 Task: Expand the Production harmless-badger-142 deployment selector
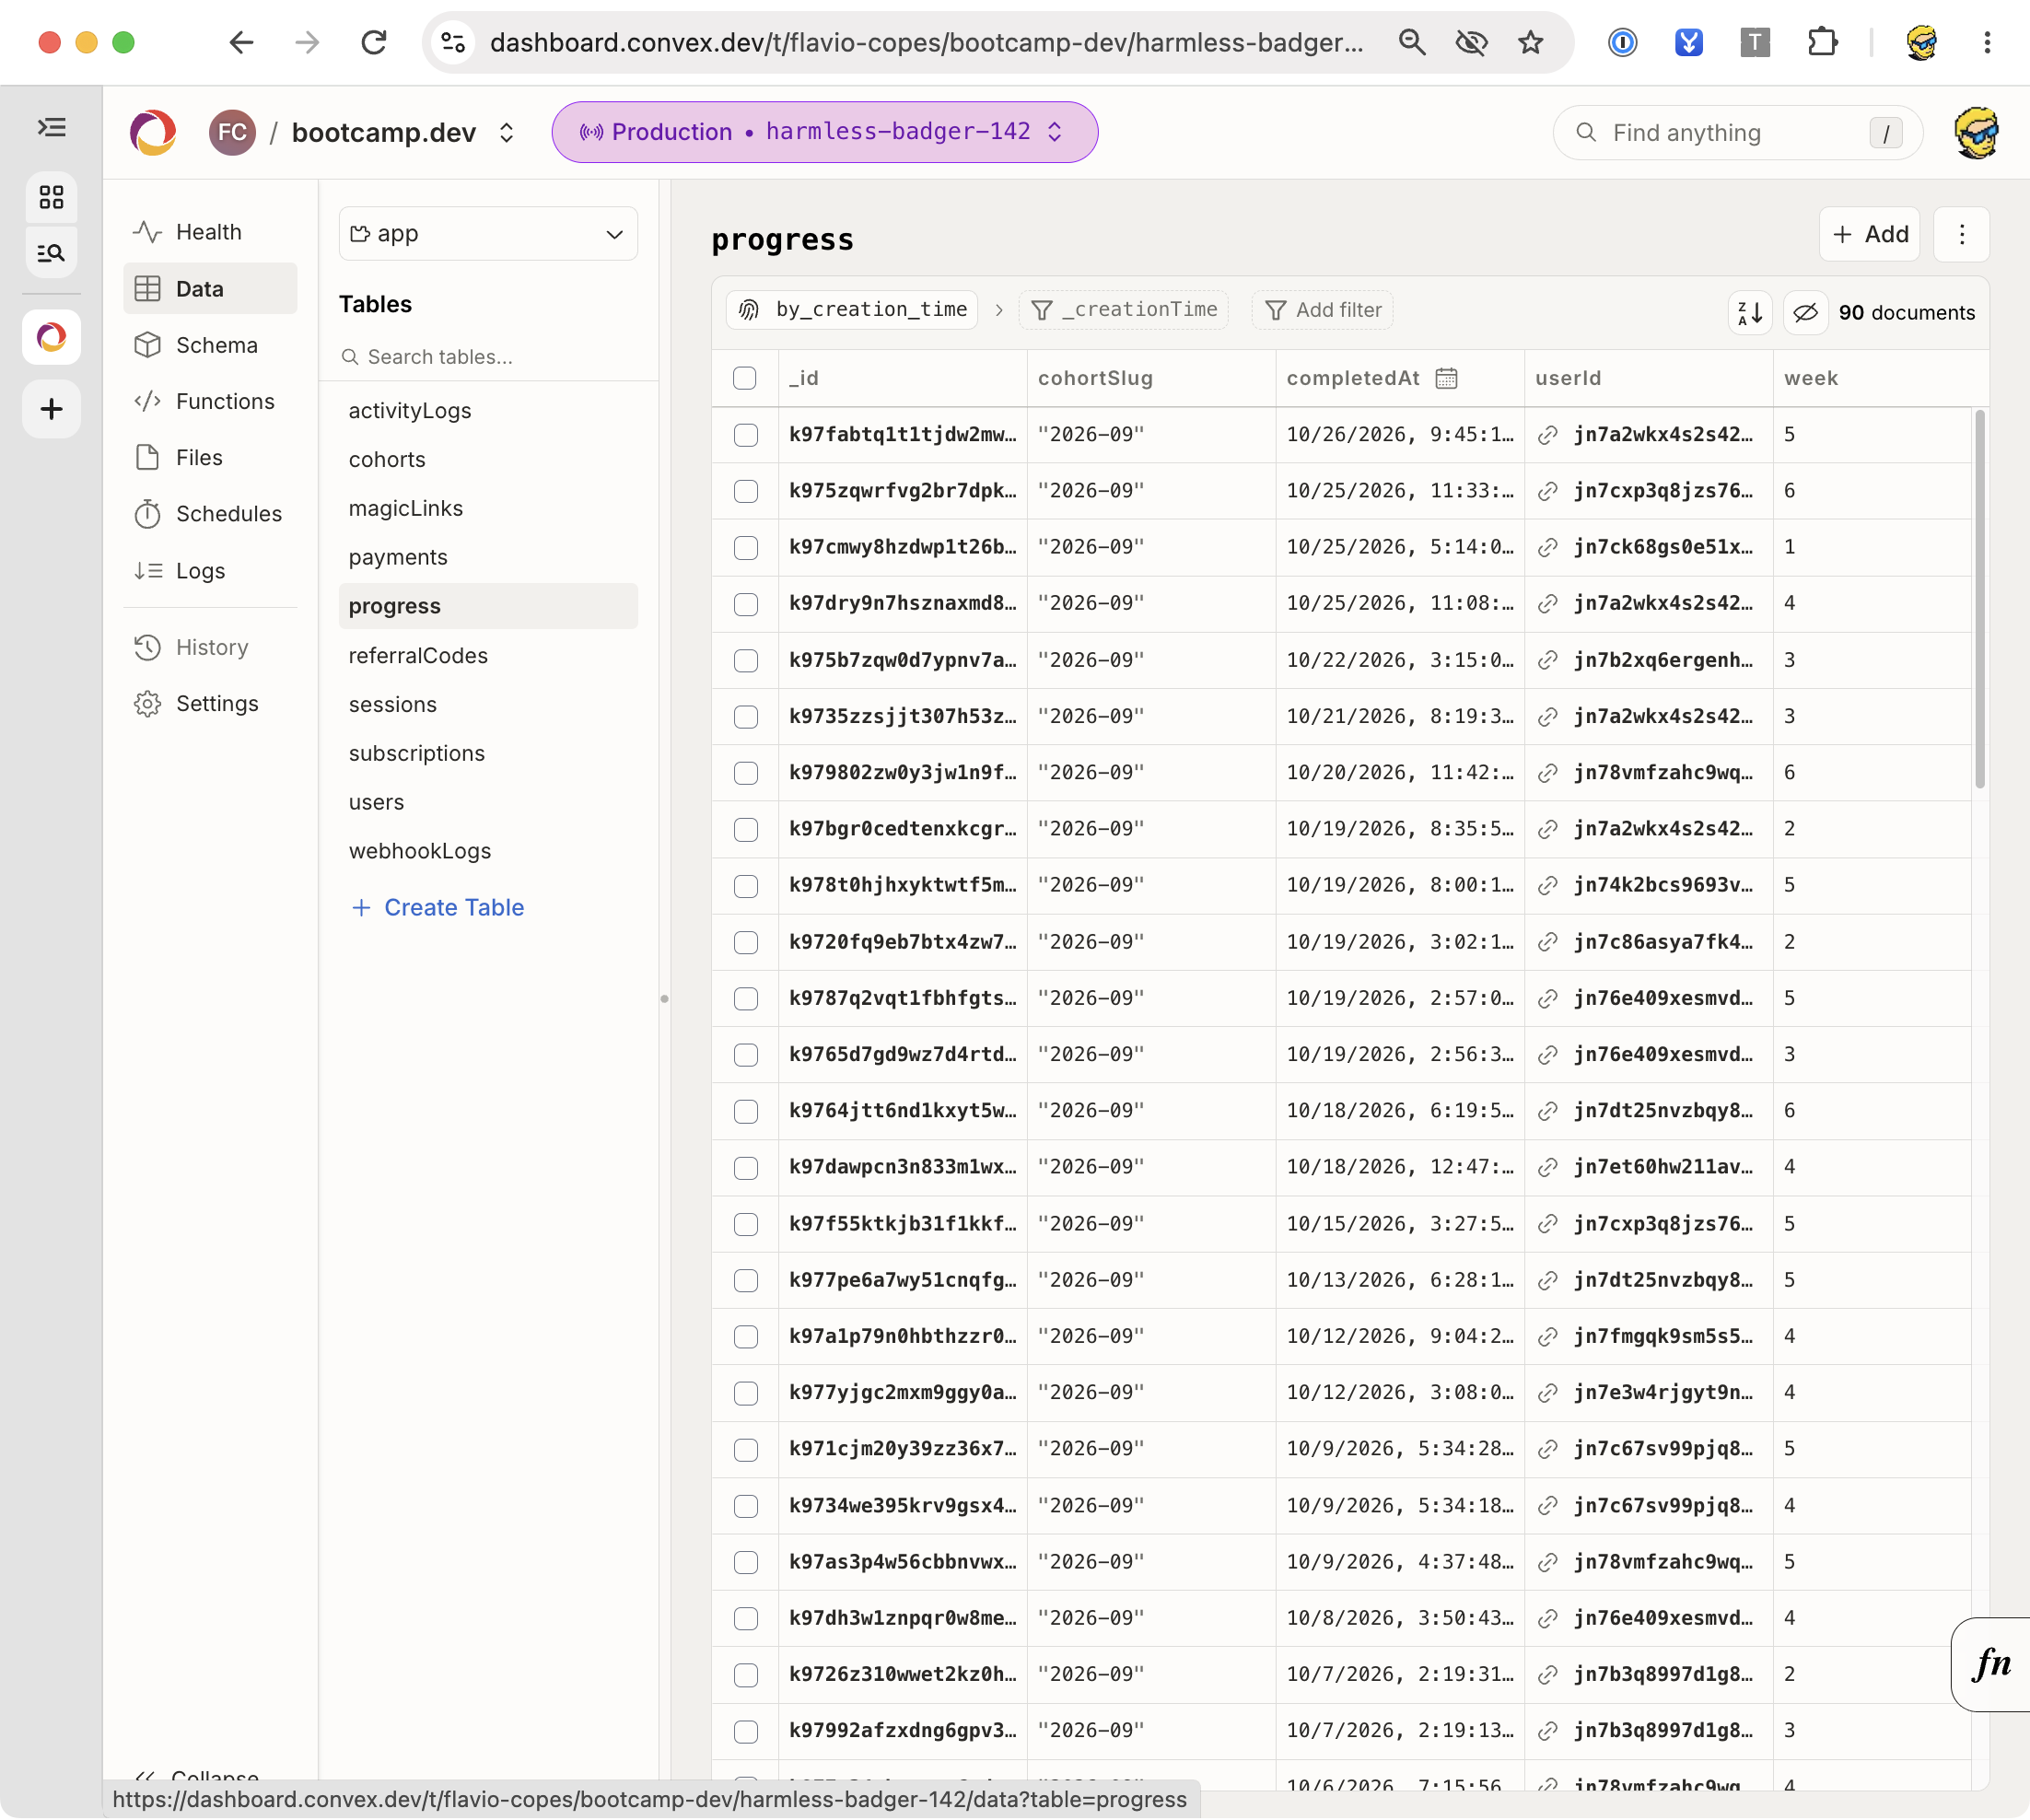coord(824,132)
